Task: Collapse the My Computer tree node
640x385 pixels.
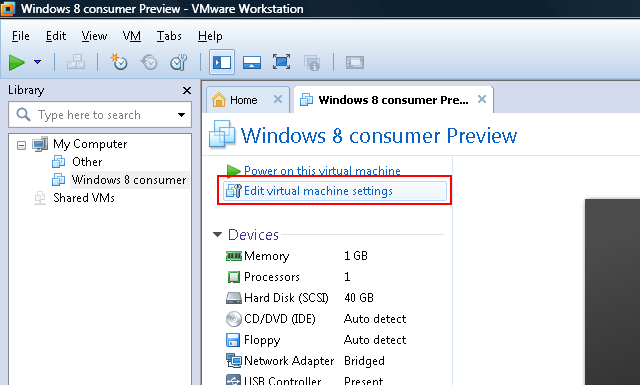Action: pyautogui.click(x=21, y=145)
